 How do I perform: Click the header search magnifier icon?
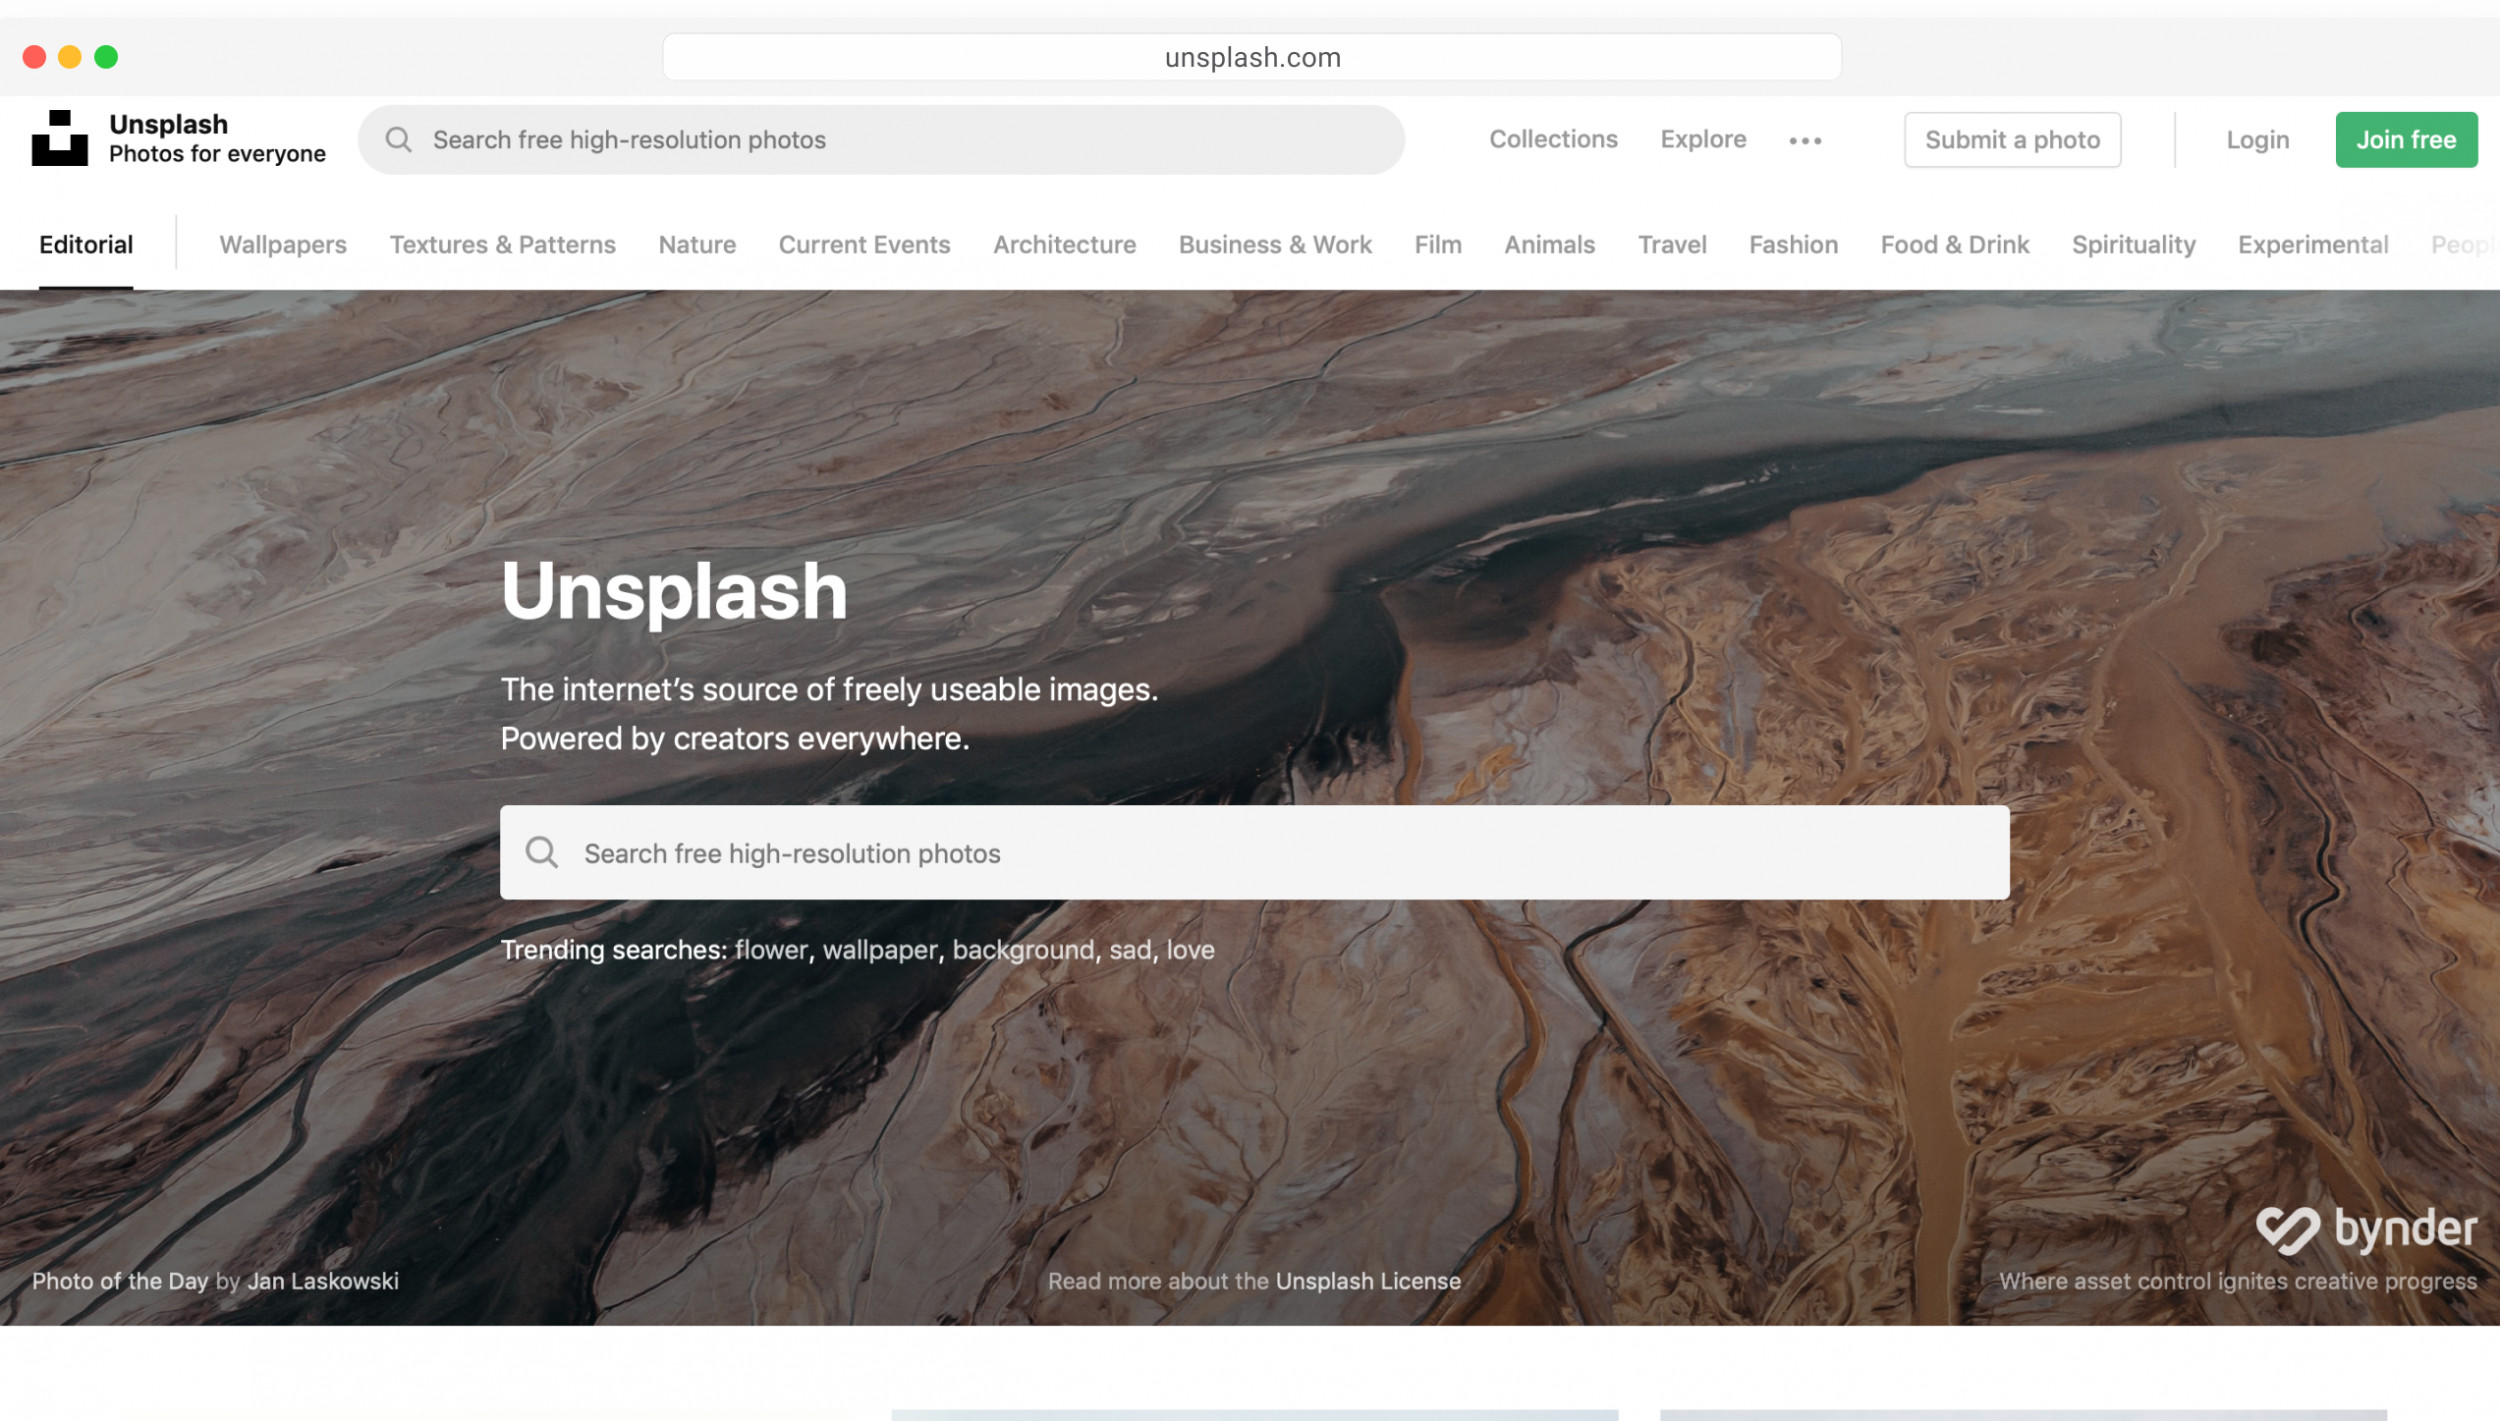398,140
